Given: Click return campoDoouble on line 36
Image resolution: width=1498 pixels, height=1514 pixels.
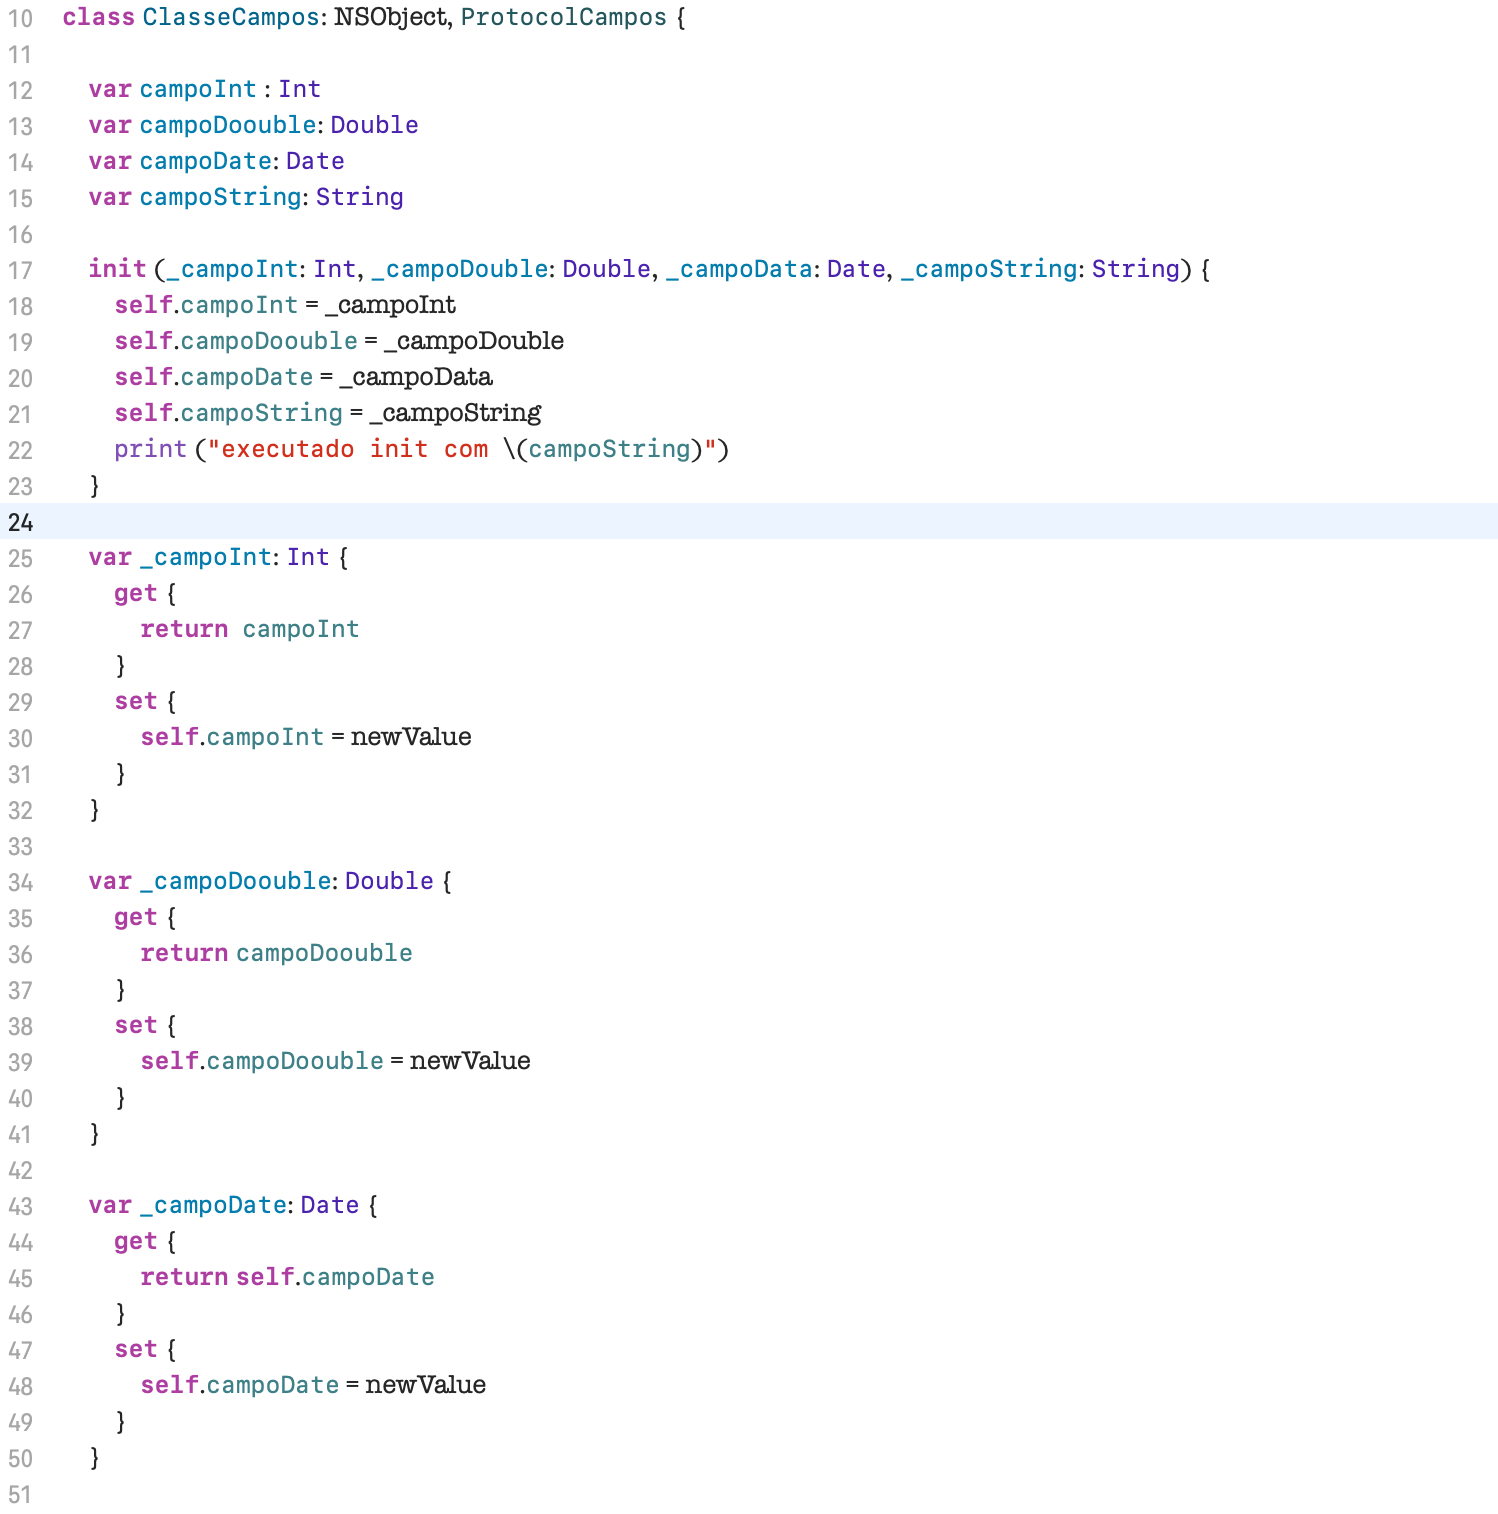Looking at the screenshot, I should tap(276, 954).
